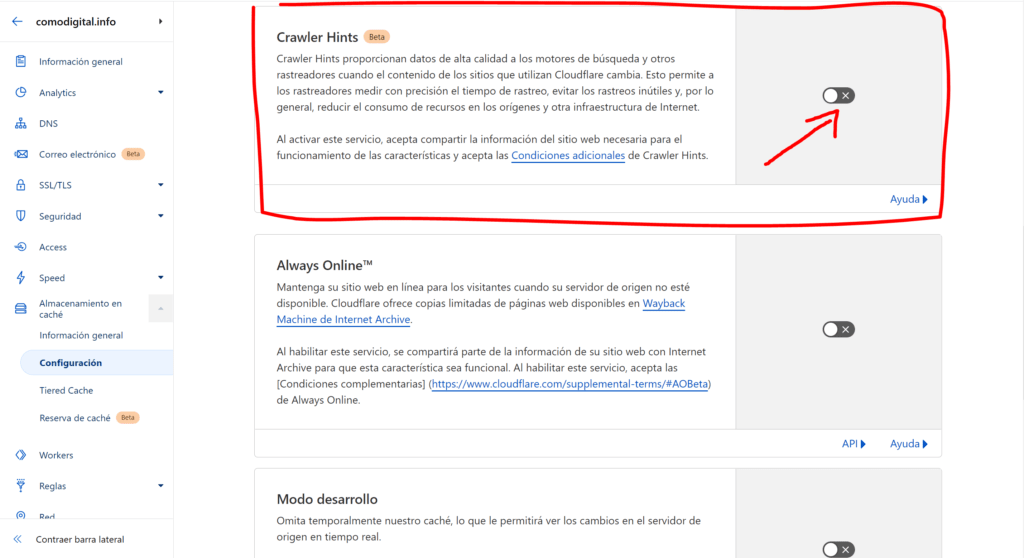The image size is (1024, 558).
Task: Open Wayback Machine de Internet Archive link
Action: point(481,311)
